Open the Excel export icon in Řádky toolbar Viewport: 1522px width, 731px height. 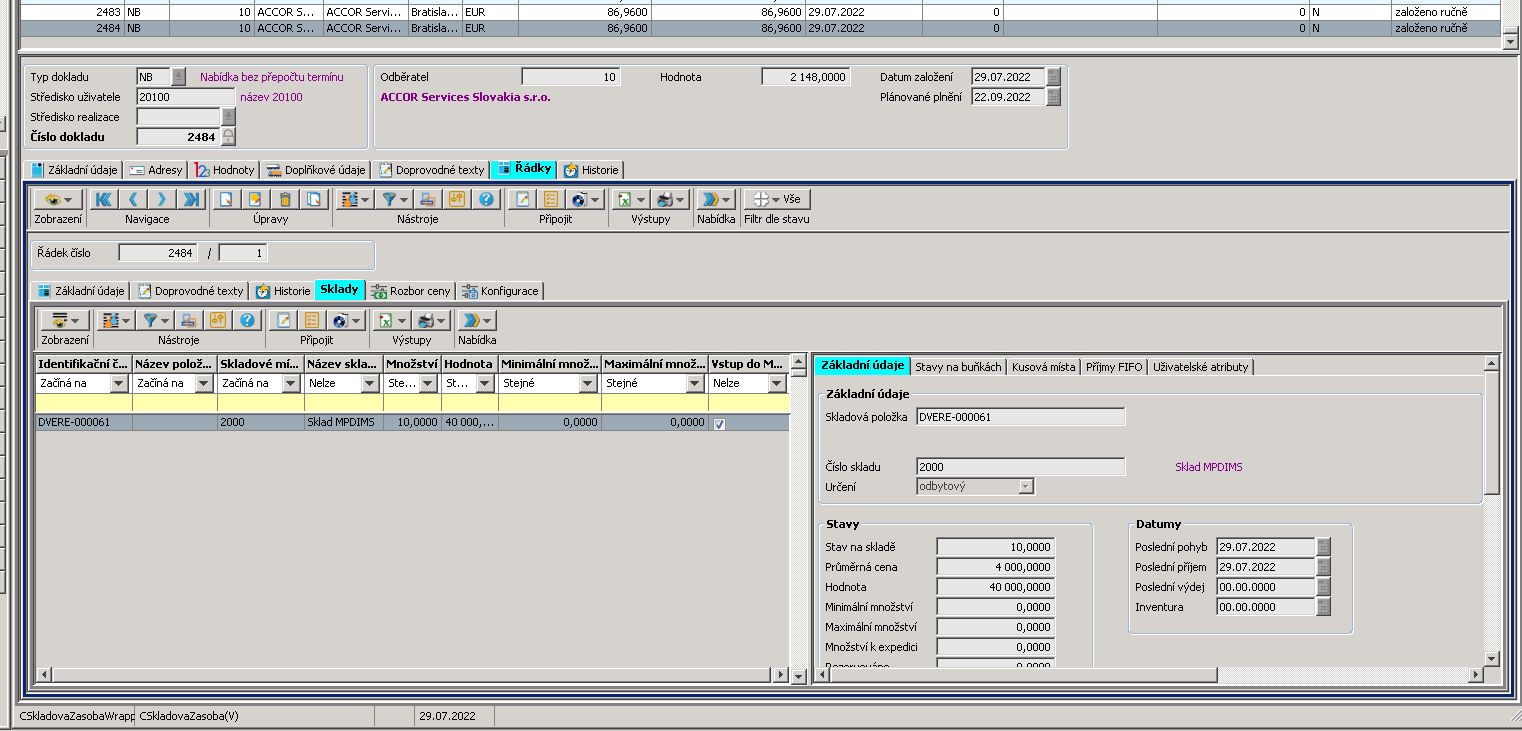[624, 199]
